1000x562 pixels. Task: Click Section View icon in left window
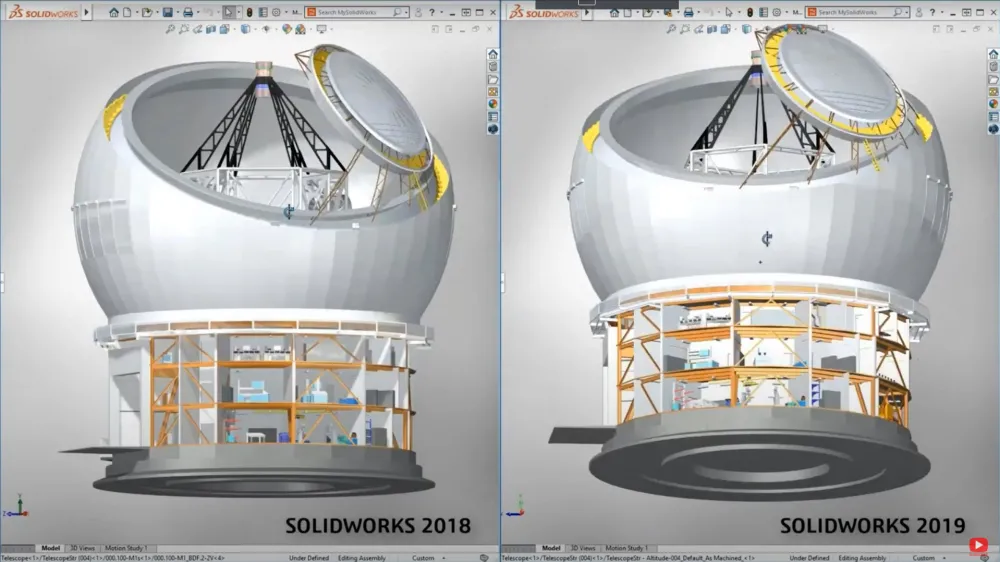pos(210,29)
